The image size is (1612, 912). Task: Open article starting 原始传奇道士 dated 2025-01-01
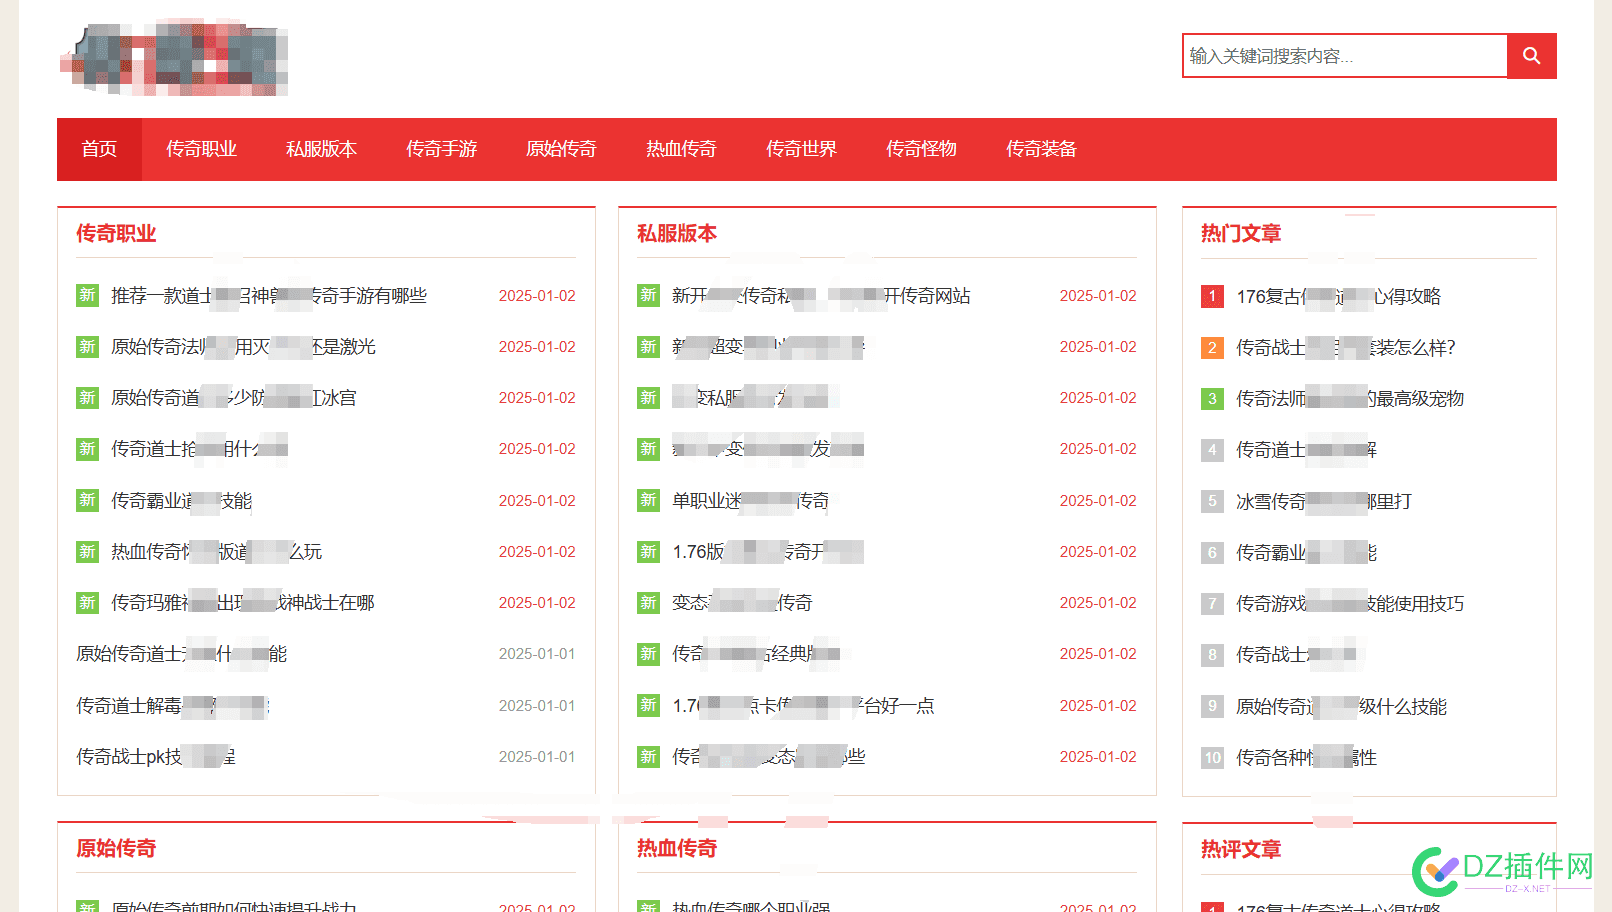[x=181, y=654]
